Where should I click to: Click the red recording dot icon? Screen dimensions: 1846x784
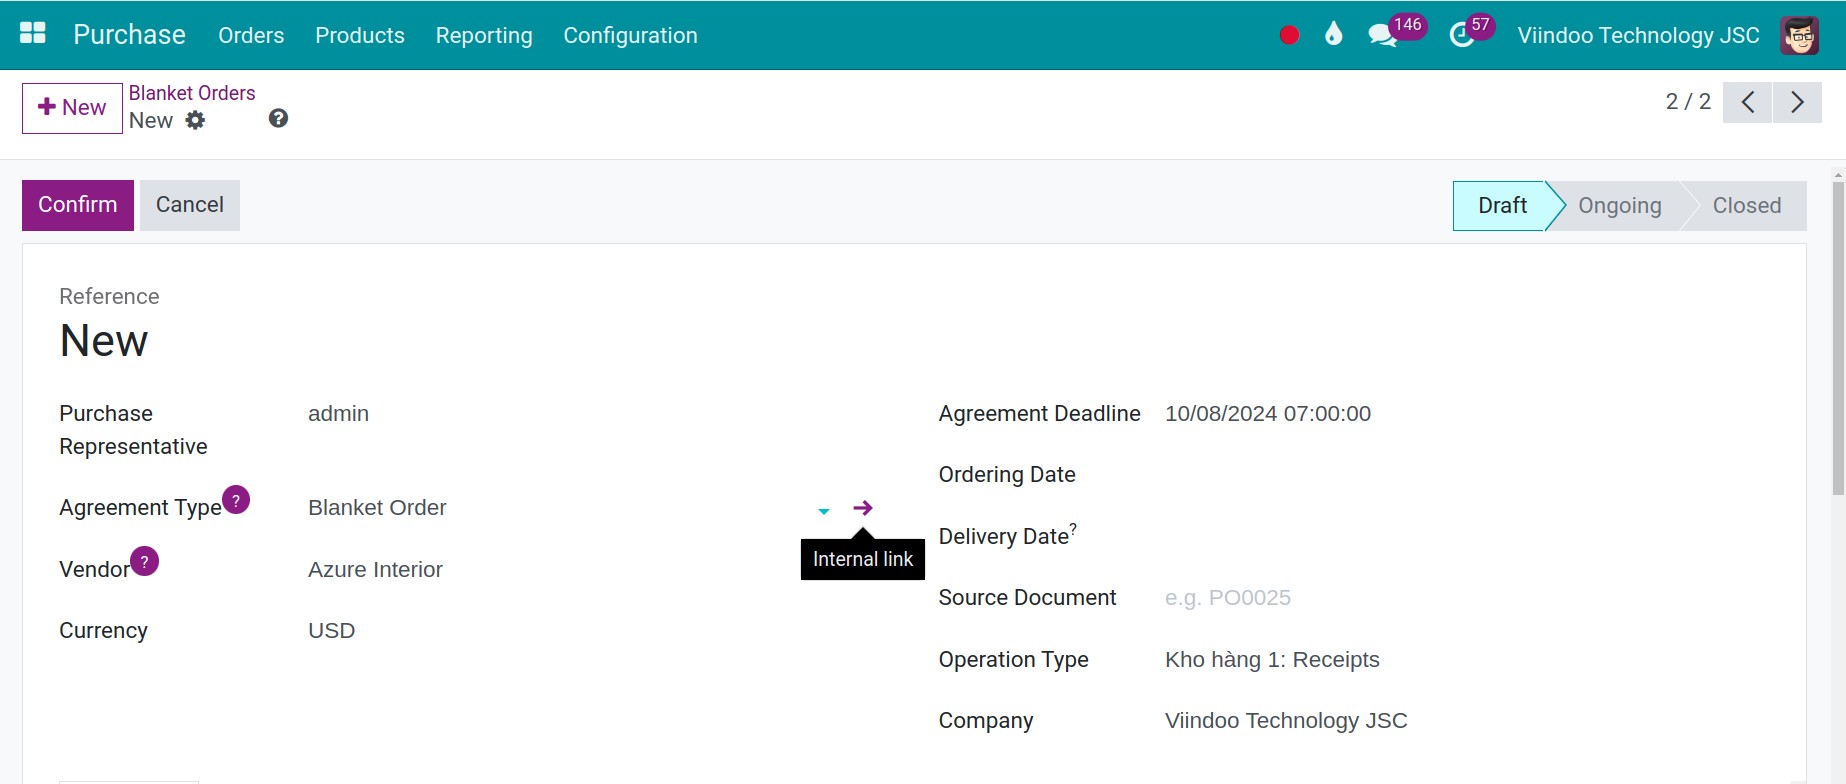click(1289, 35)
